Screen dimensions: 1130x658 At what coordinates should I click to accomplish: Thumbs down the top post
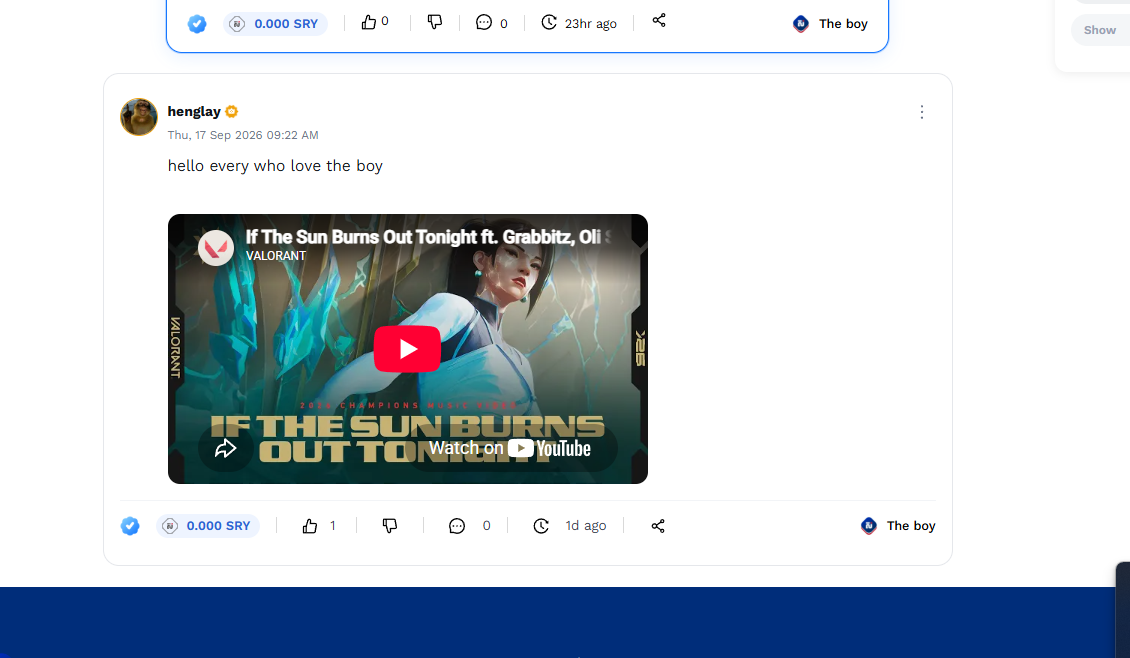[435, 22]
